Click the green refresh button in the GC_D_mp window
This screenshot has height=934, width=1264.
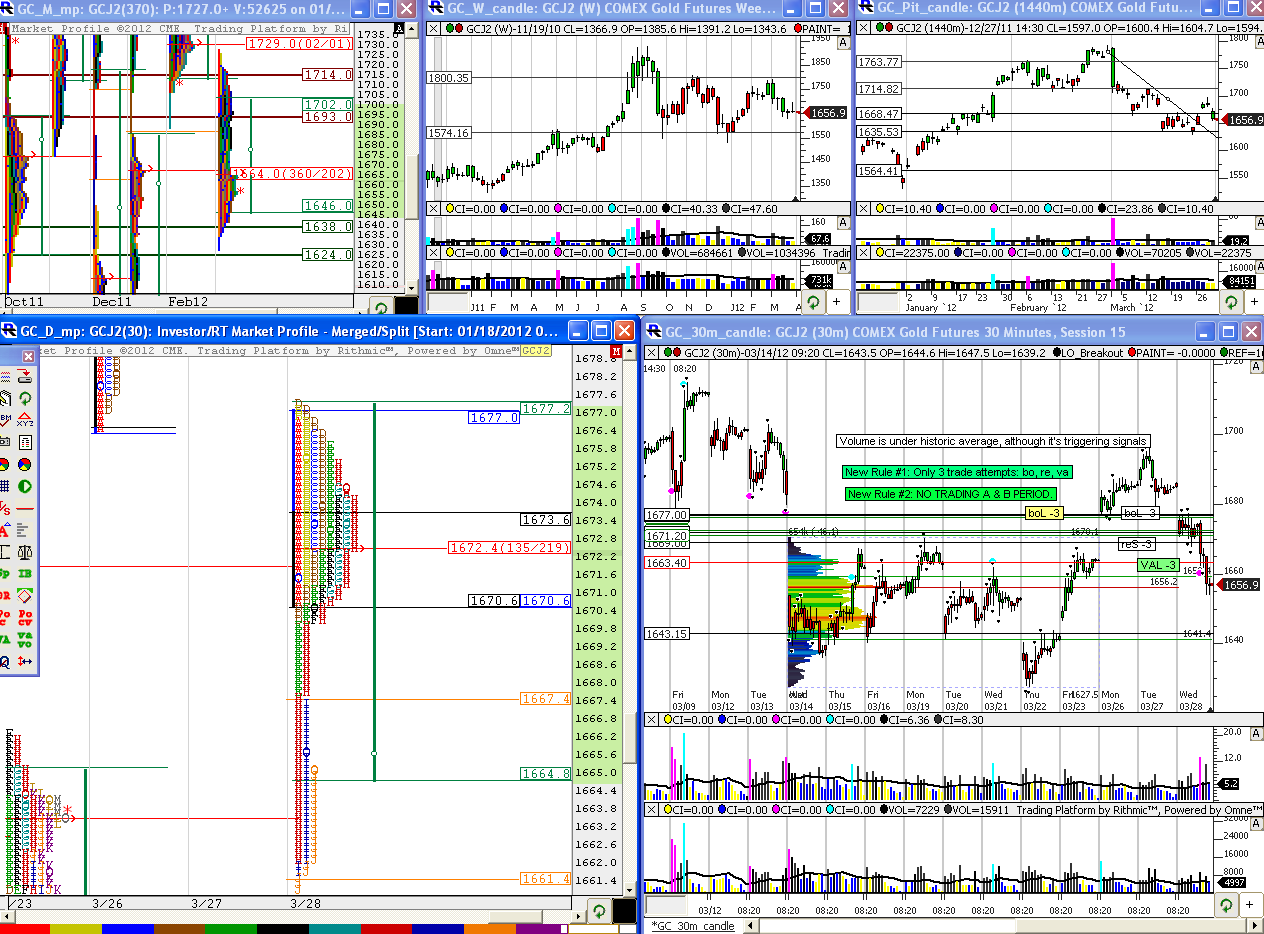tap(598, 911)
